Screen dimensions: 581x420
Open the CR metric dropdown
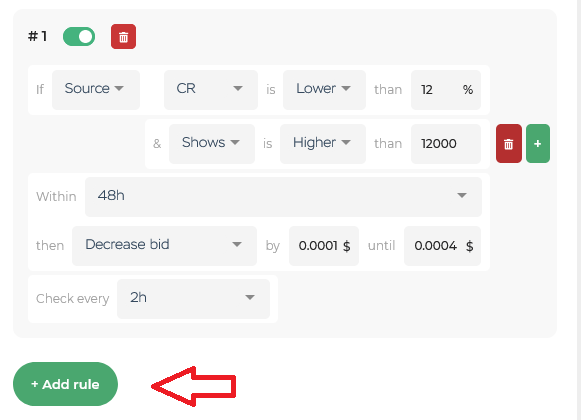pos(210,90)
